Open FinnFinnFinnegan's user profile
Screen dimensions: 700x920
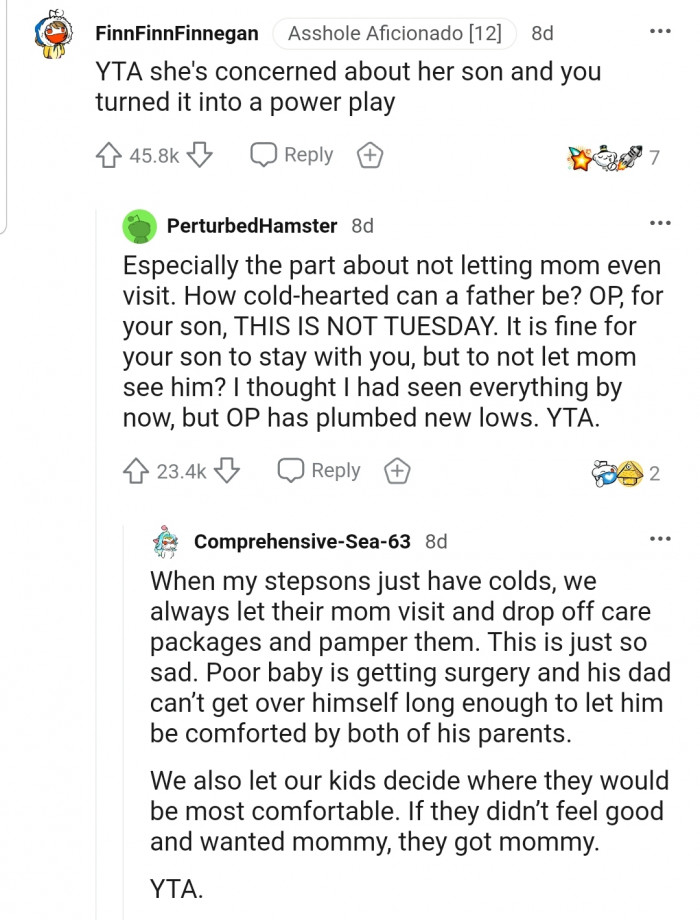(x=177, y=33)
